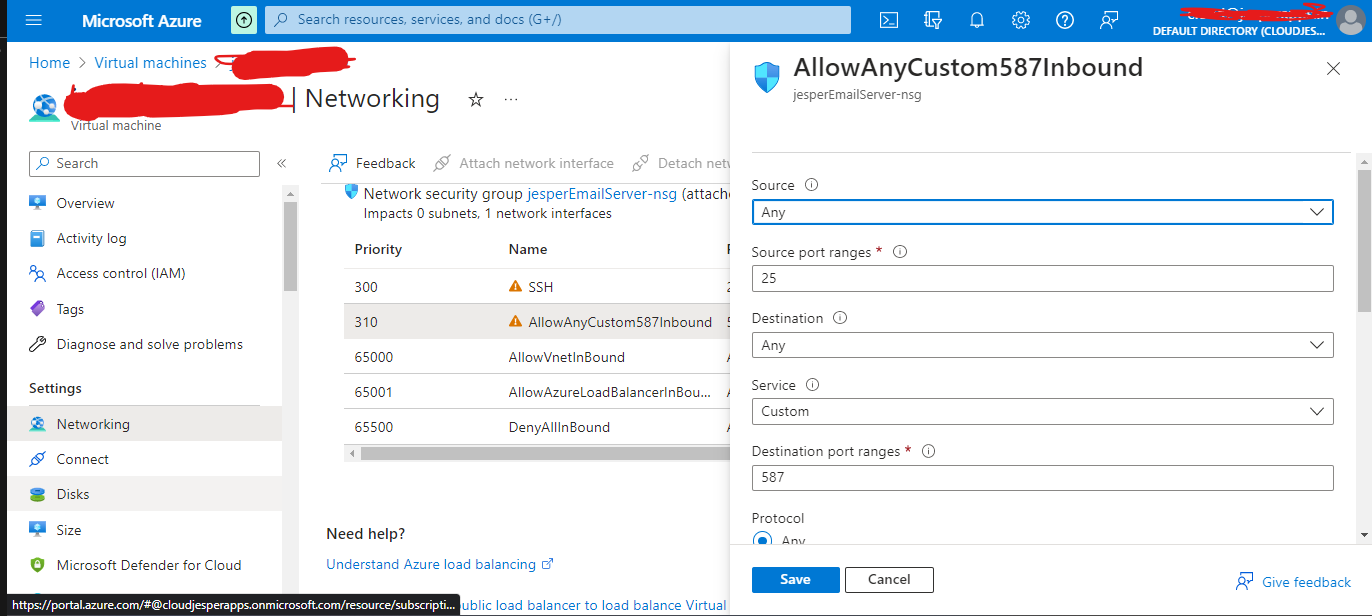The image size is (1372, 616).
Task: Click the shield icon in rule panel header
Action: [767, 77]
